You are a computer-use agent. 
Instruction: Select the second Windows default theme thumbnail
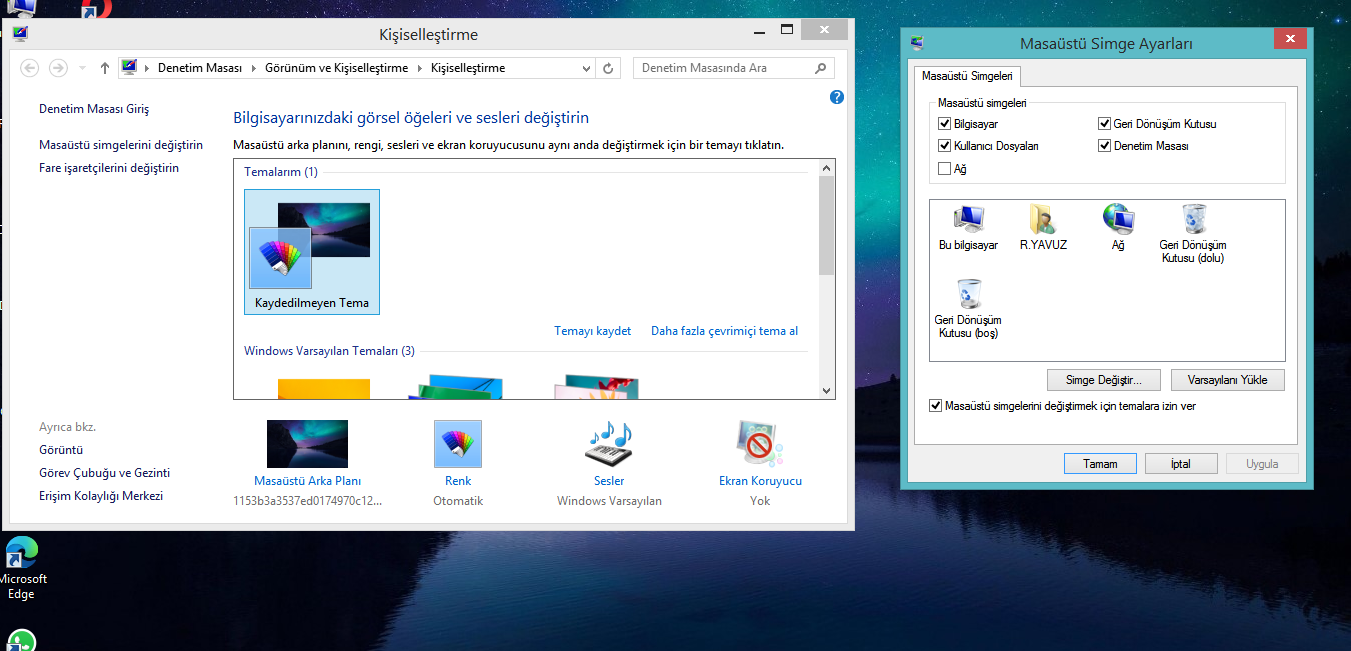(455, 388)
